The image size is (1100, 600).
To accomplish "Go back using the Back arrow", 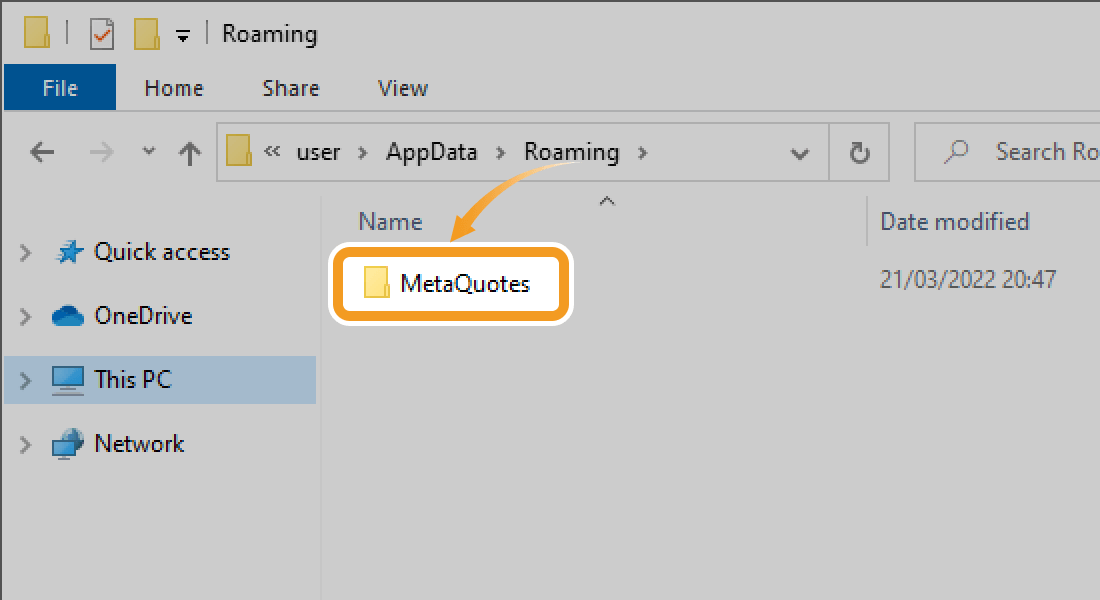I will pyautogui.click(x=41, y=153).
